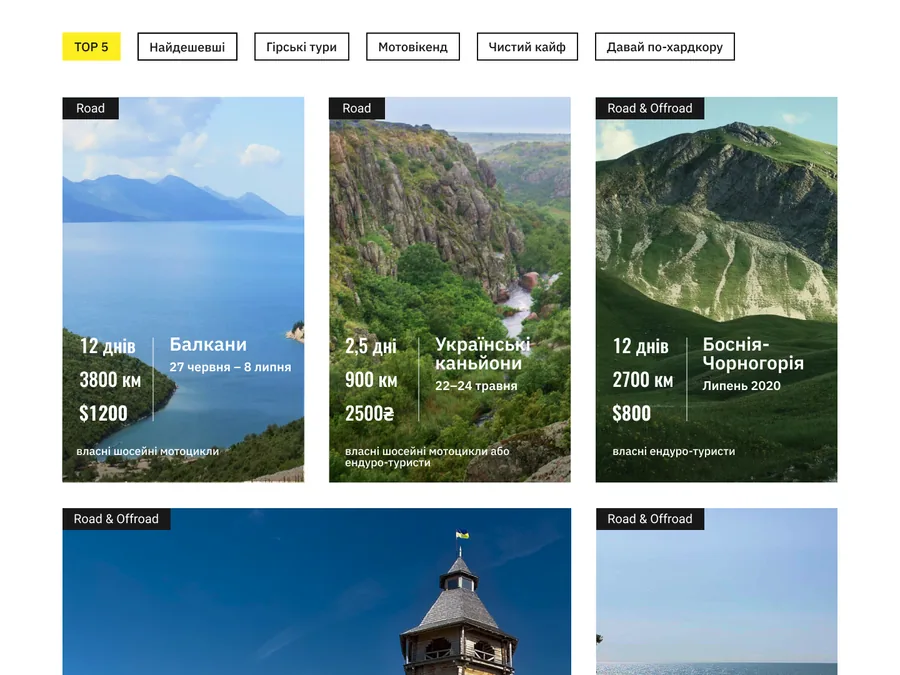Click the мотоцикли або ендуро-туристи note
The width and height of the screenshot is (900, 675).
coord(427,457)
